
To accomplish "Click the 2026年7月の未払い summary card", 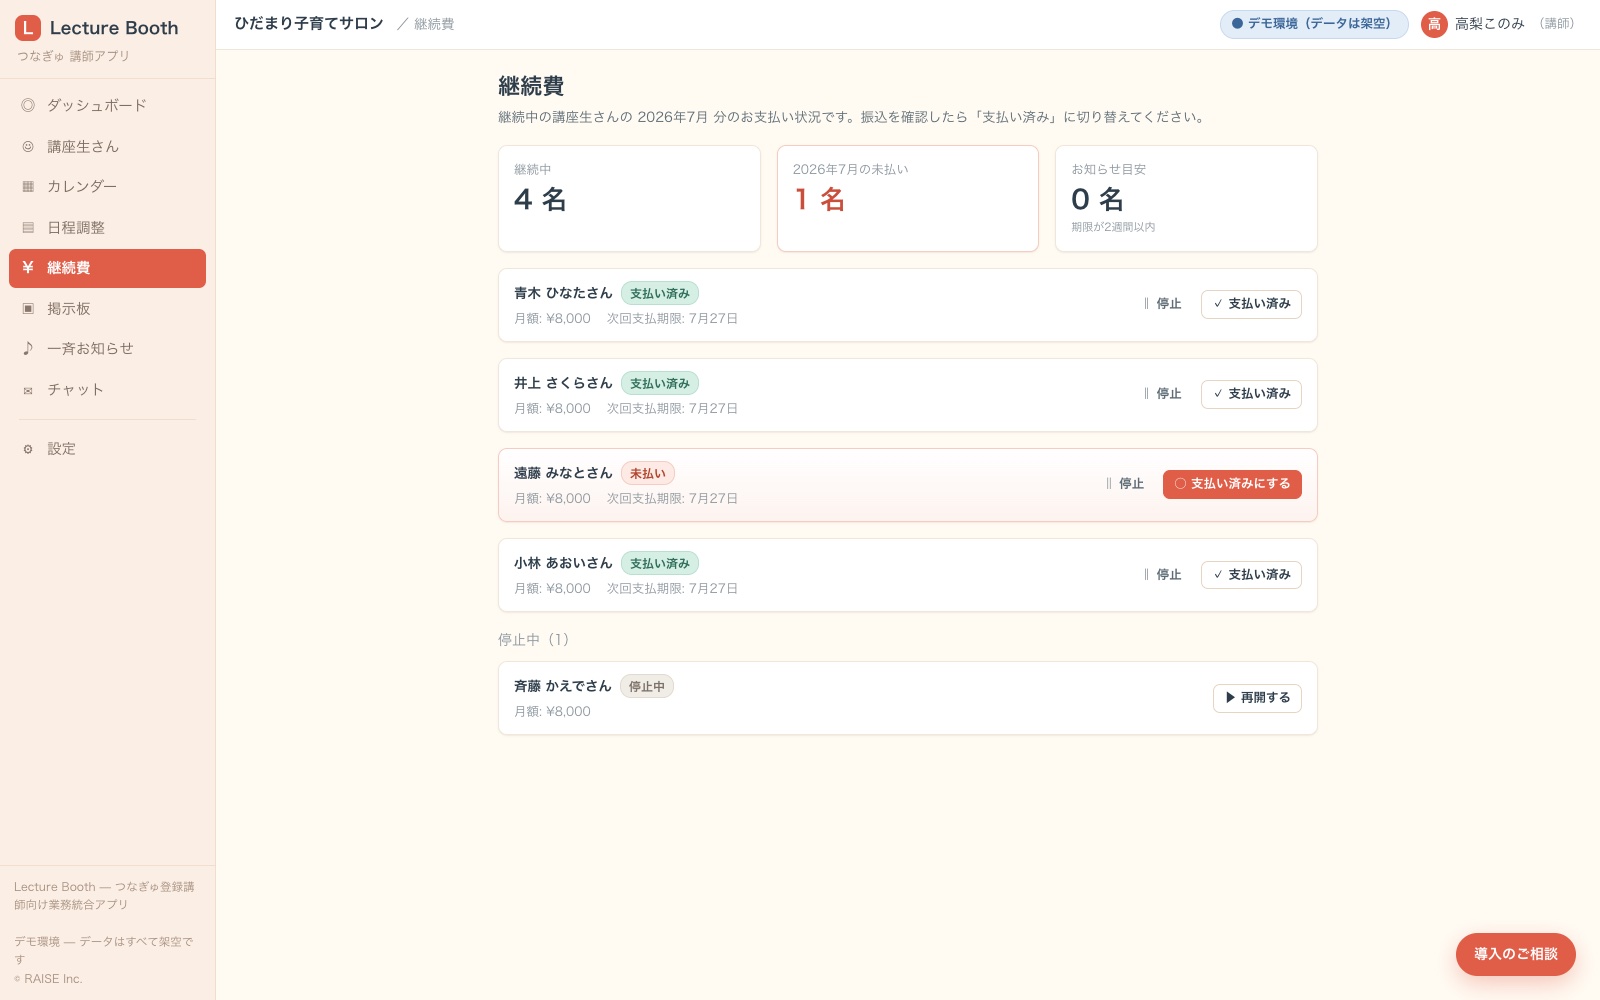I will 907,198.
